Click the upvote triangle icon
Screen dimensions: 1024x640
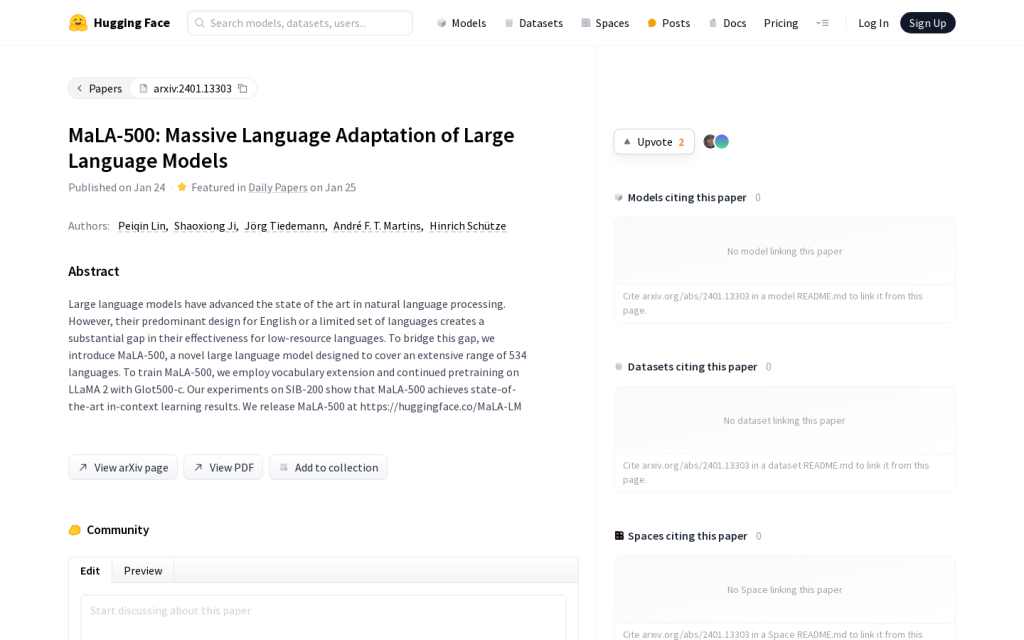[627, 142]
